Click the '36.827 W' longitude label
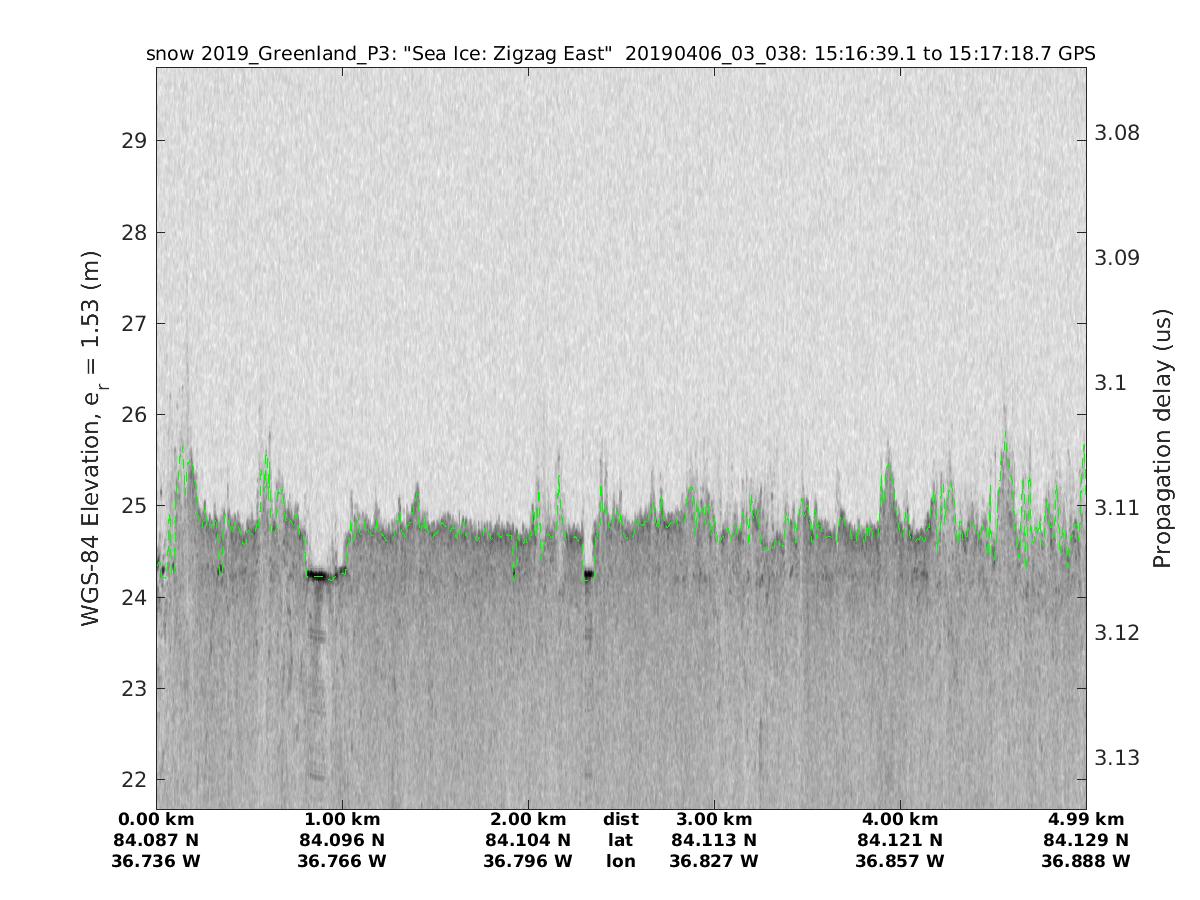1200x900 pixels. pos(714,861)
